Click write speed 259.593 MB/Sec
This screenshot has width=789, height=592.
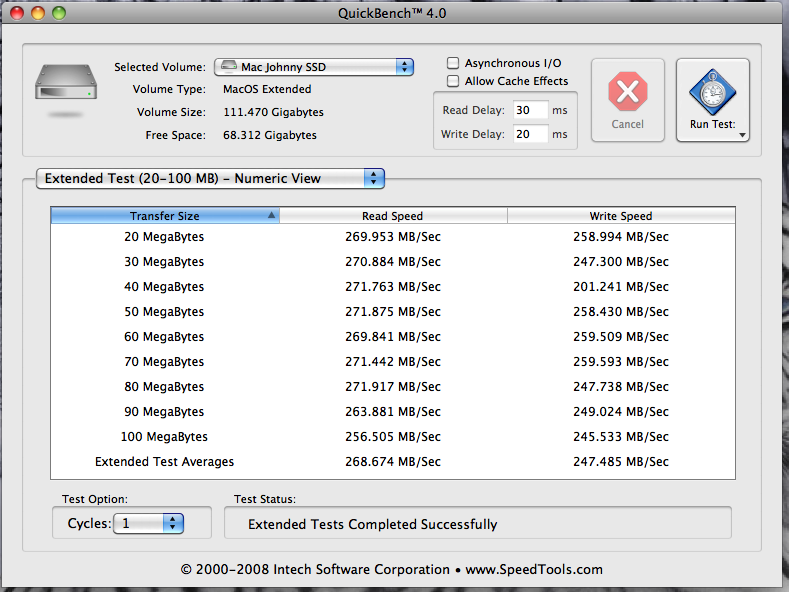click(621, 362)
